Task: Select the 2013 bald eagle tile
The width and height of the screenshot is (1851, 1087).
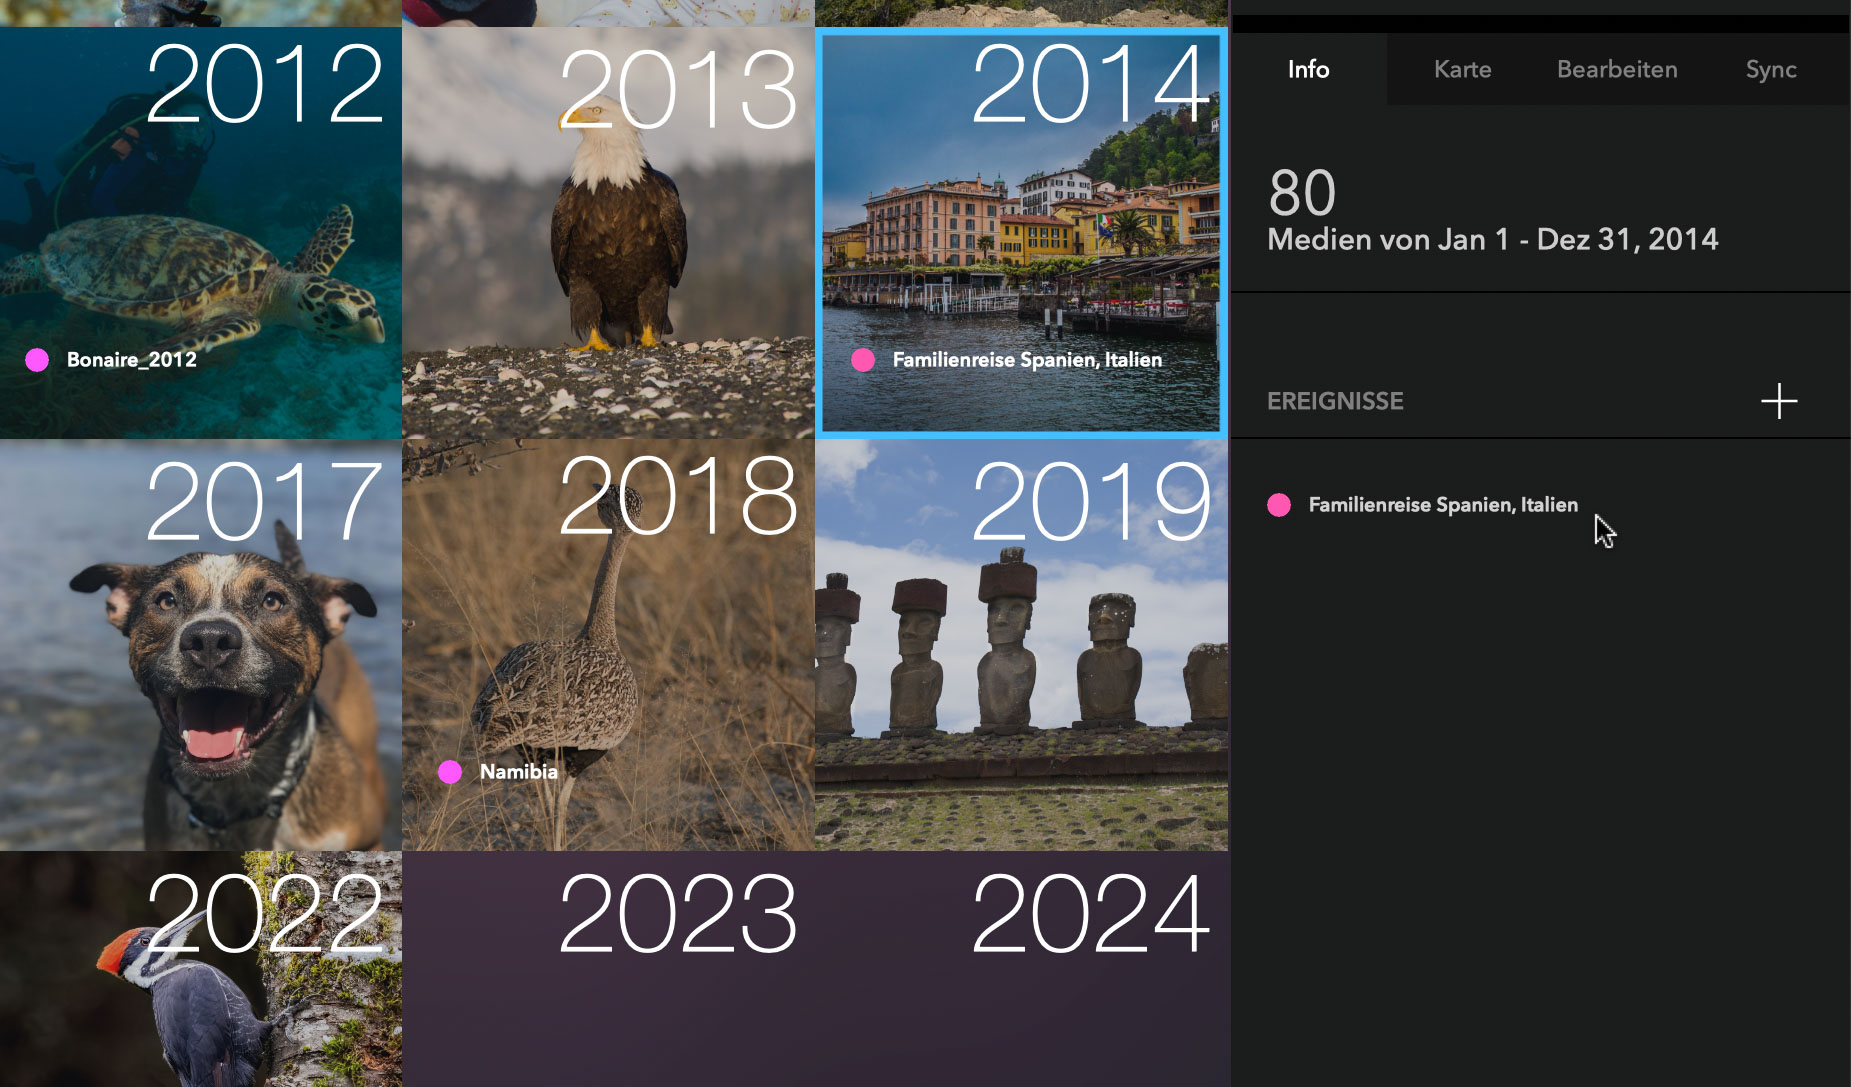Action: (x=608, y=233)
